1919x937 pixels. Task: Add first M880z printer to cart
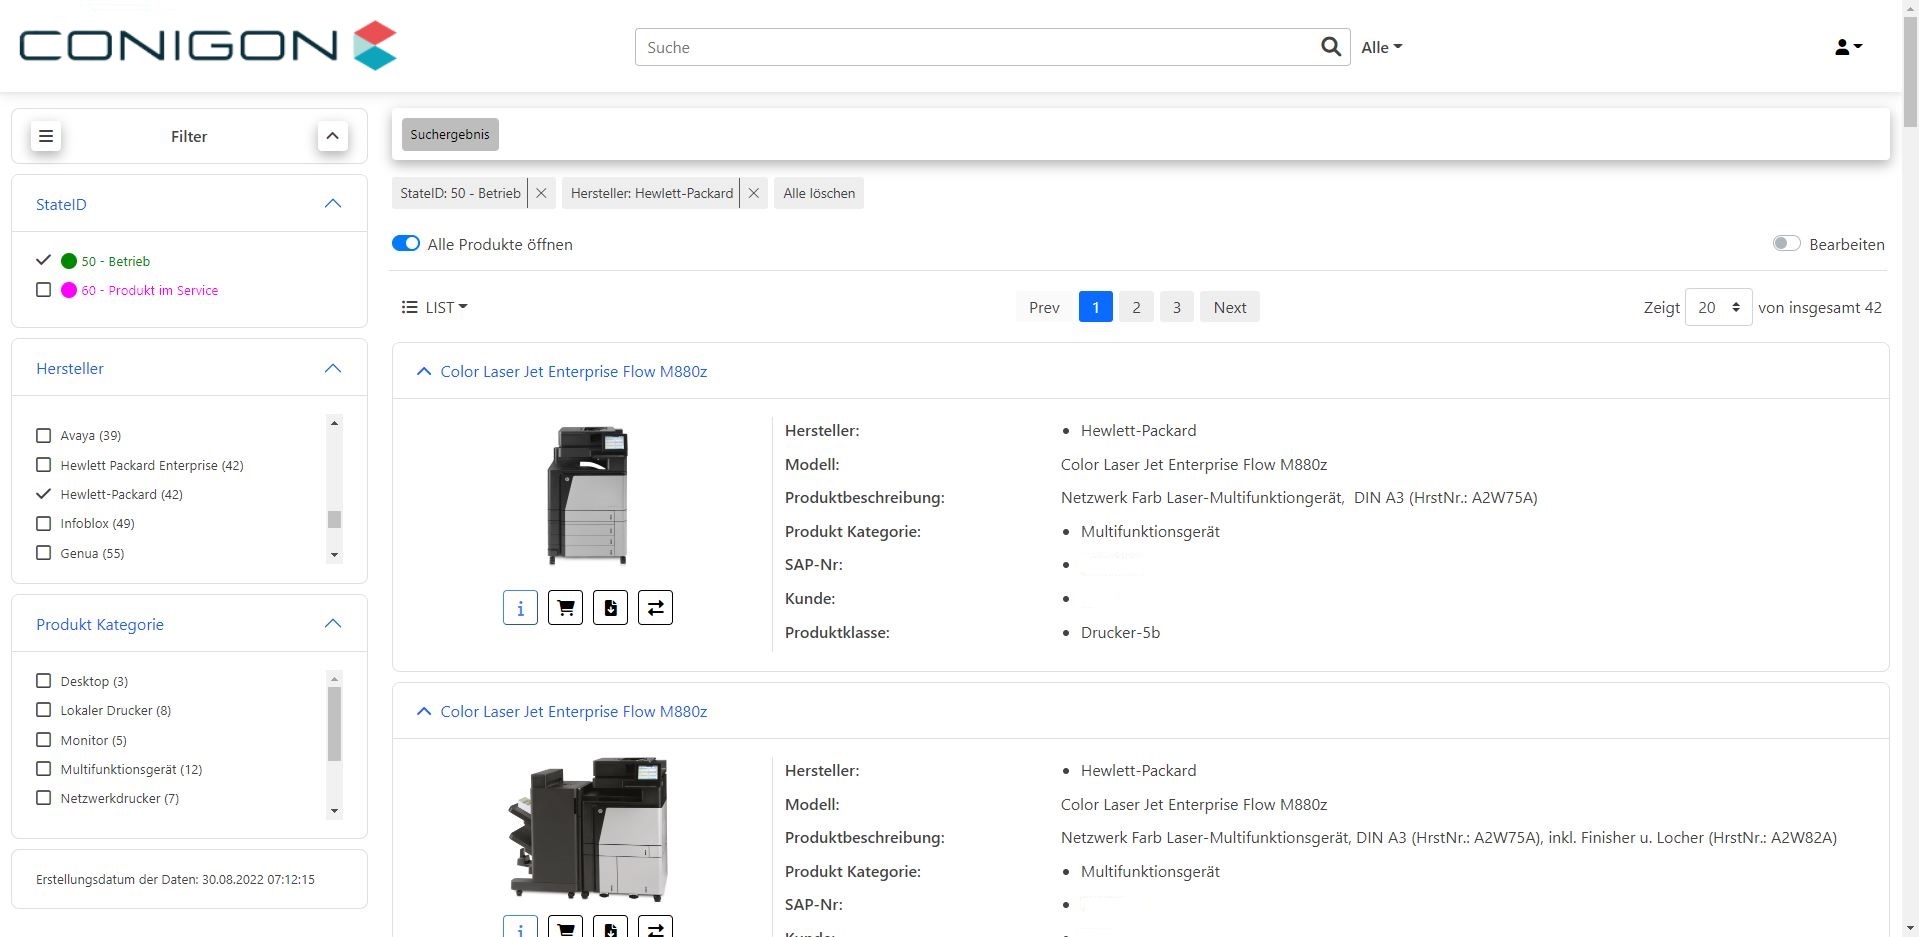(x=565, y=607)
